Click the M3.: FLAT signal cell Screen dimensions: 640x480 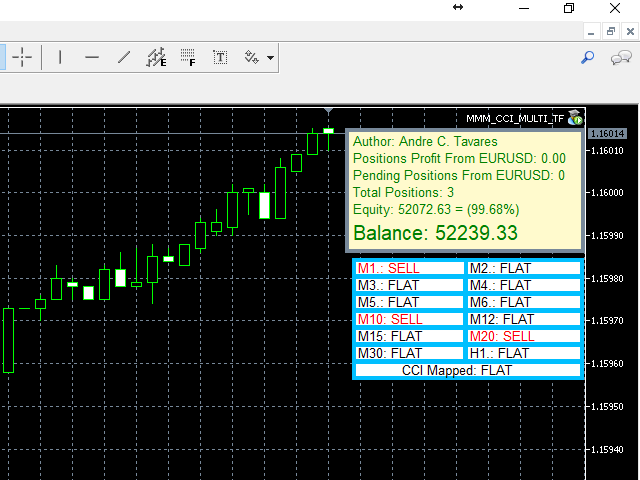pos(409,285)
